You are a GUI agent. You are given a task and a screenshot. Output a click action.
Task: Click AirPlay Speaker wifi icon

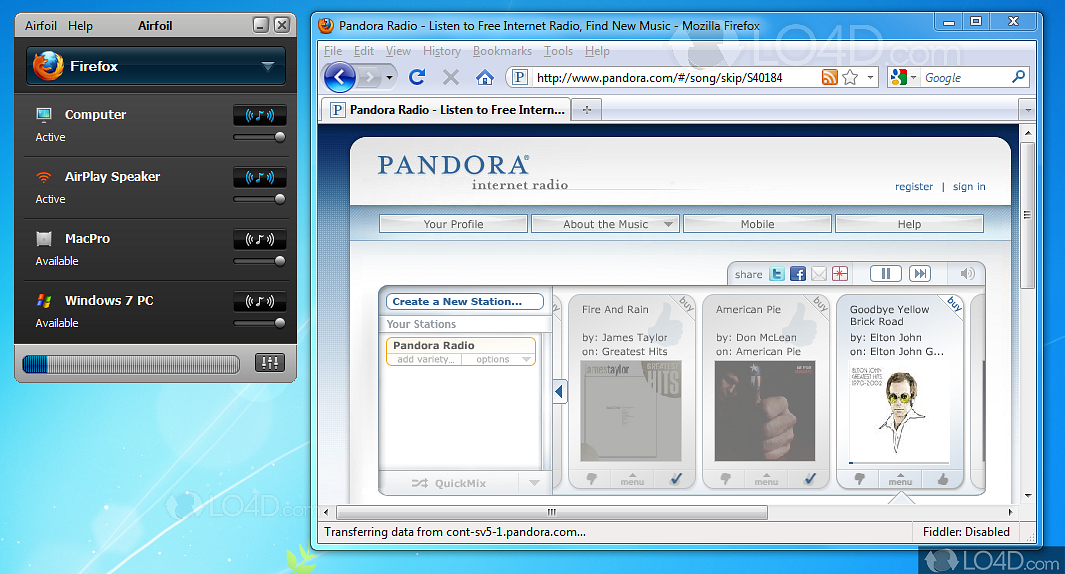pyautogui.click(x=44, y=177)
